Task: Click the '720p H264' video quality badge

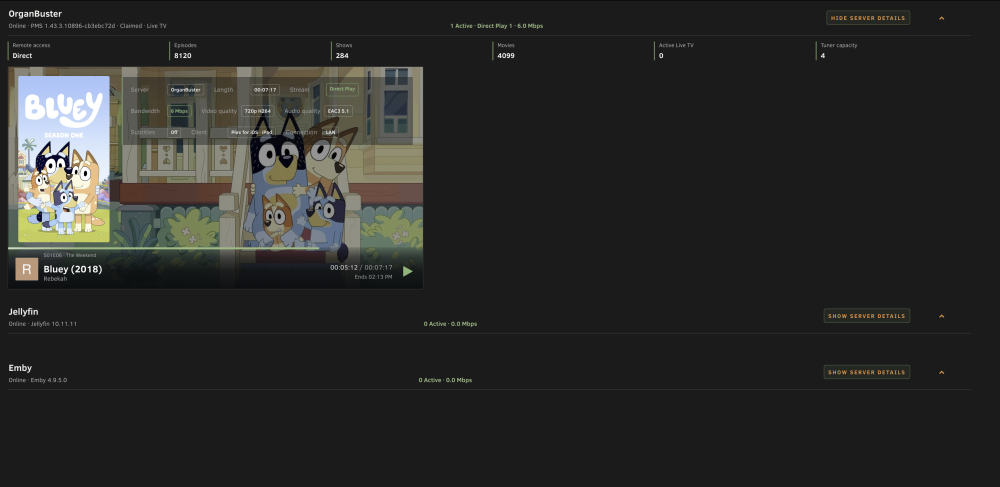Action: tap(258, 111)
